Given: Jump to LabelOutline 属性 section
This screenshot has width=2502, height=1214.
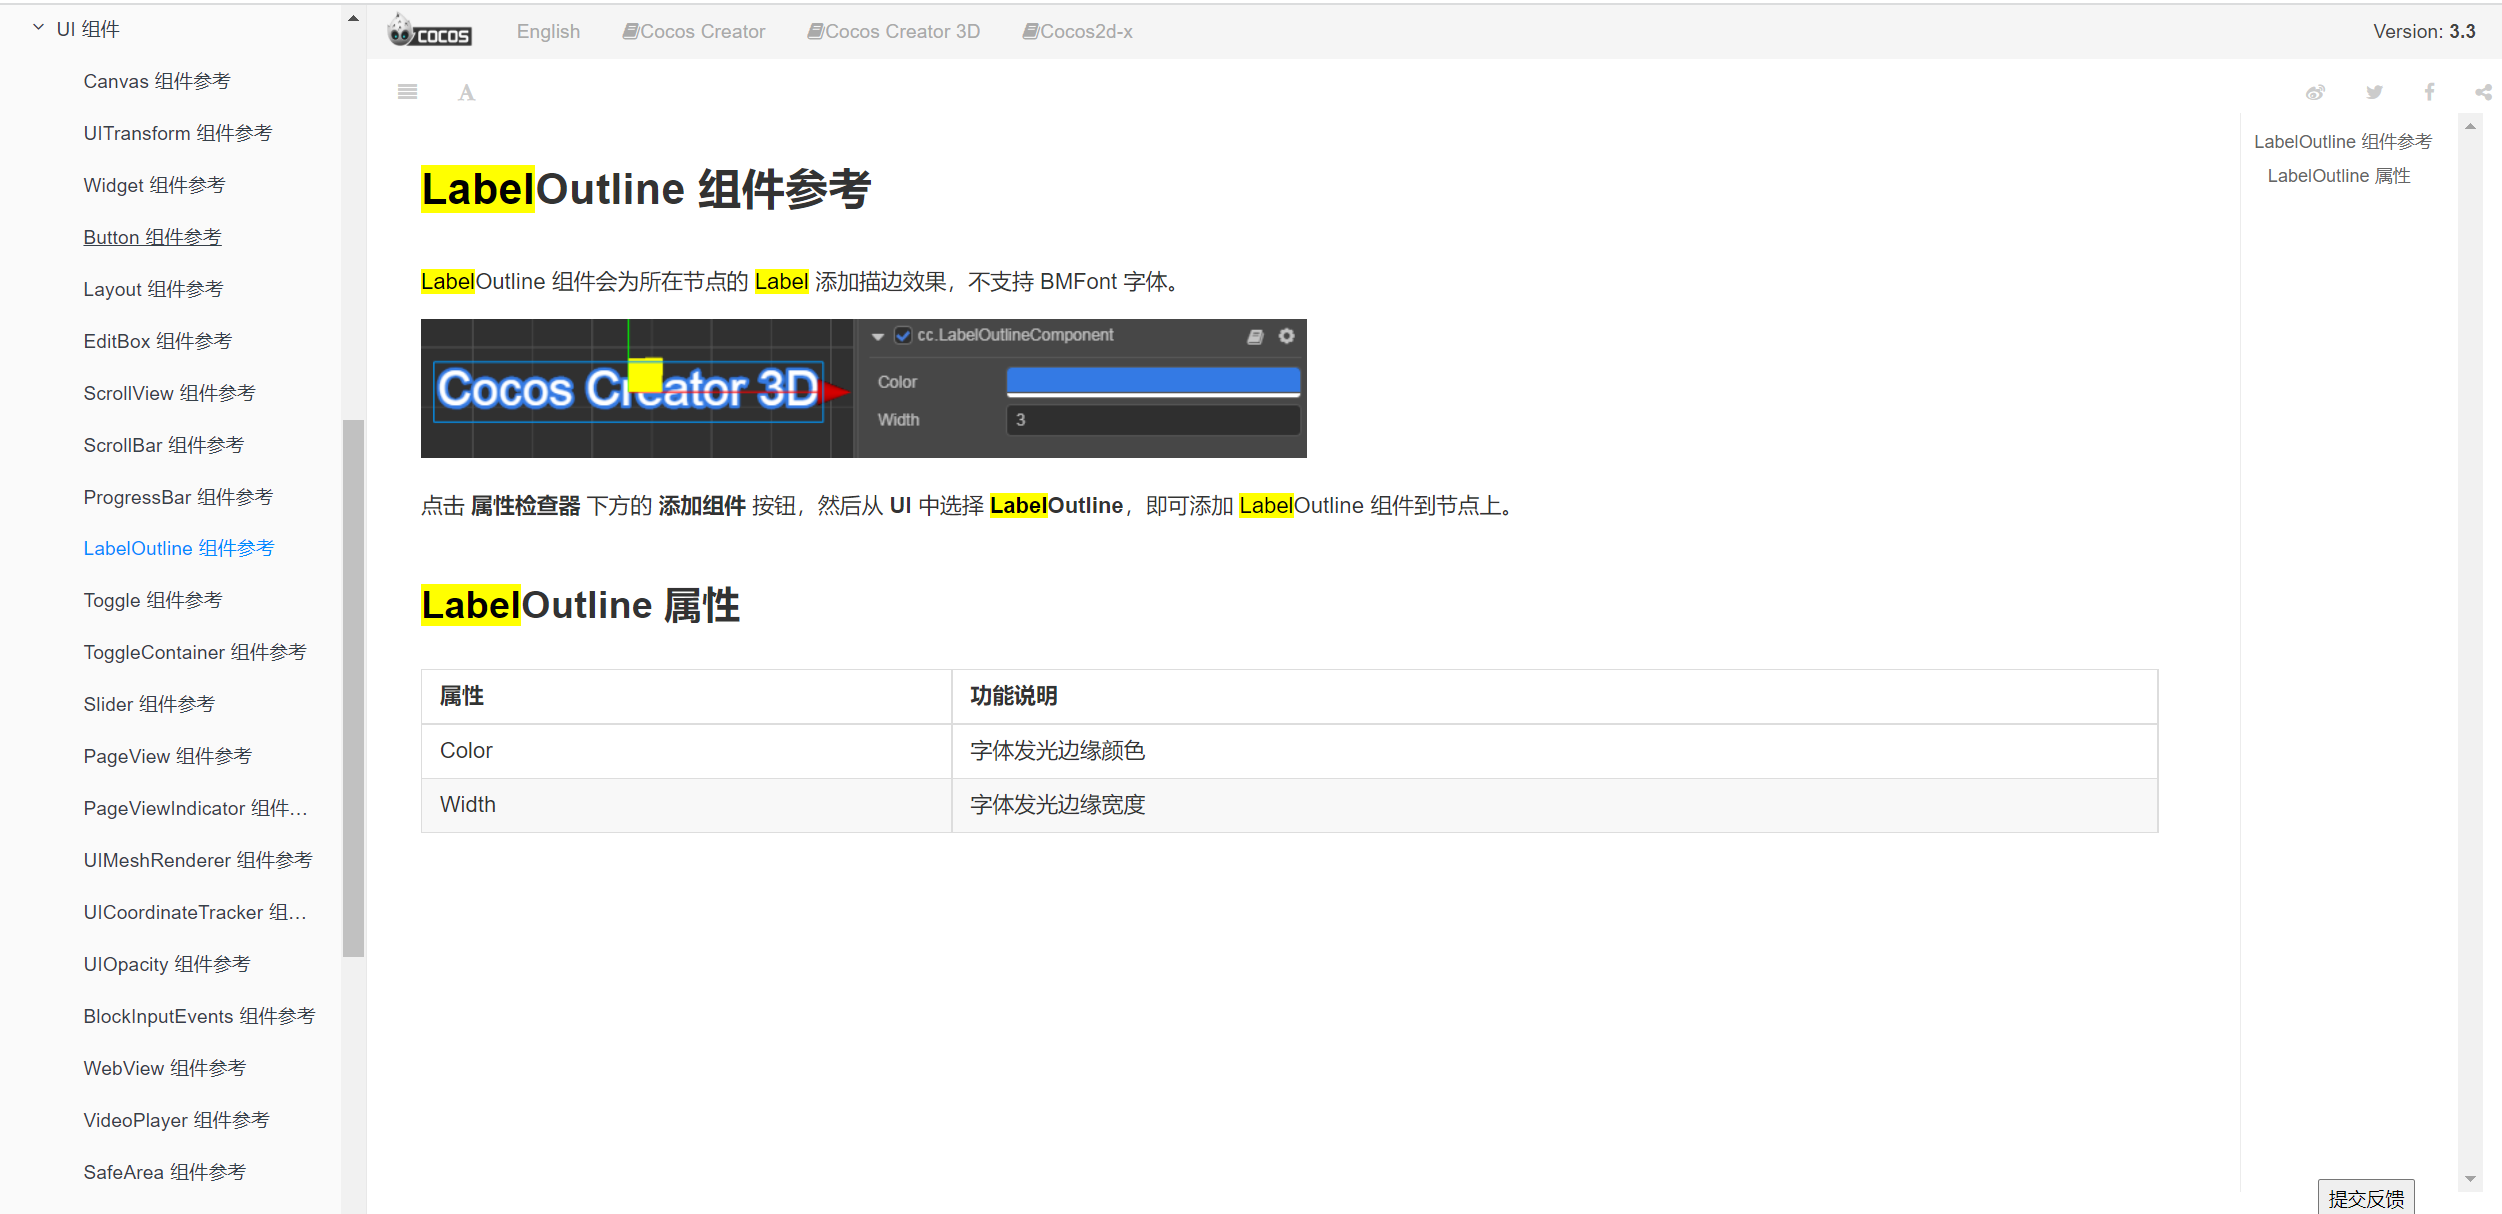Looking at the screenshot, I should coord(2338,176).
